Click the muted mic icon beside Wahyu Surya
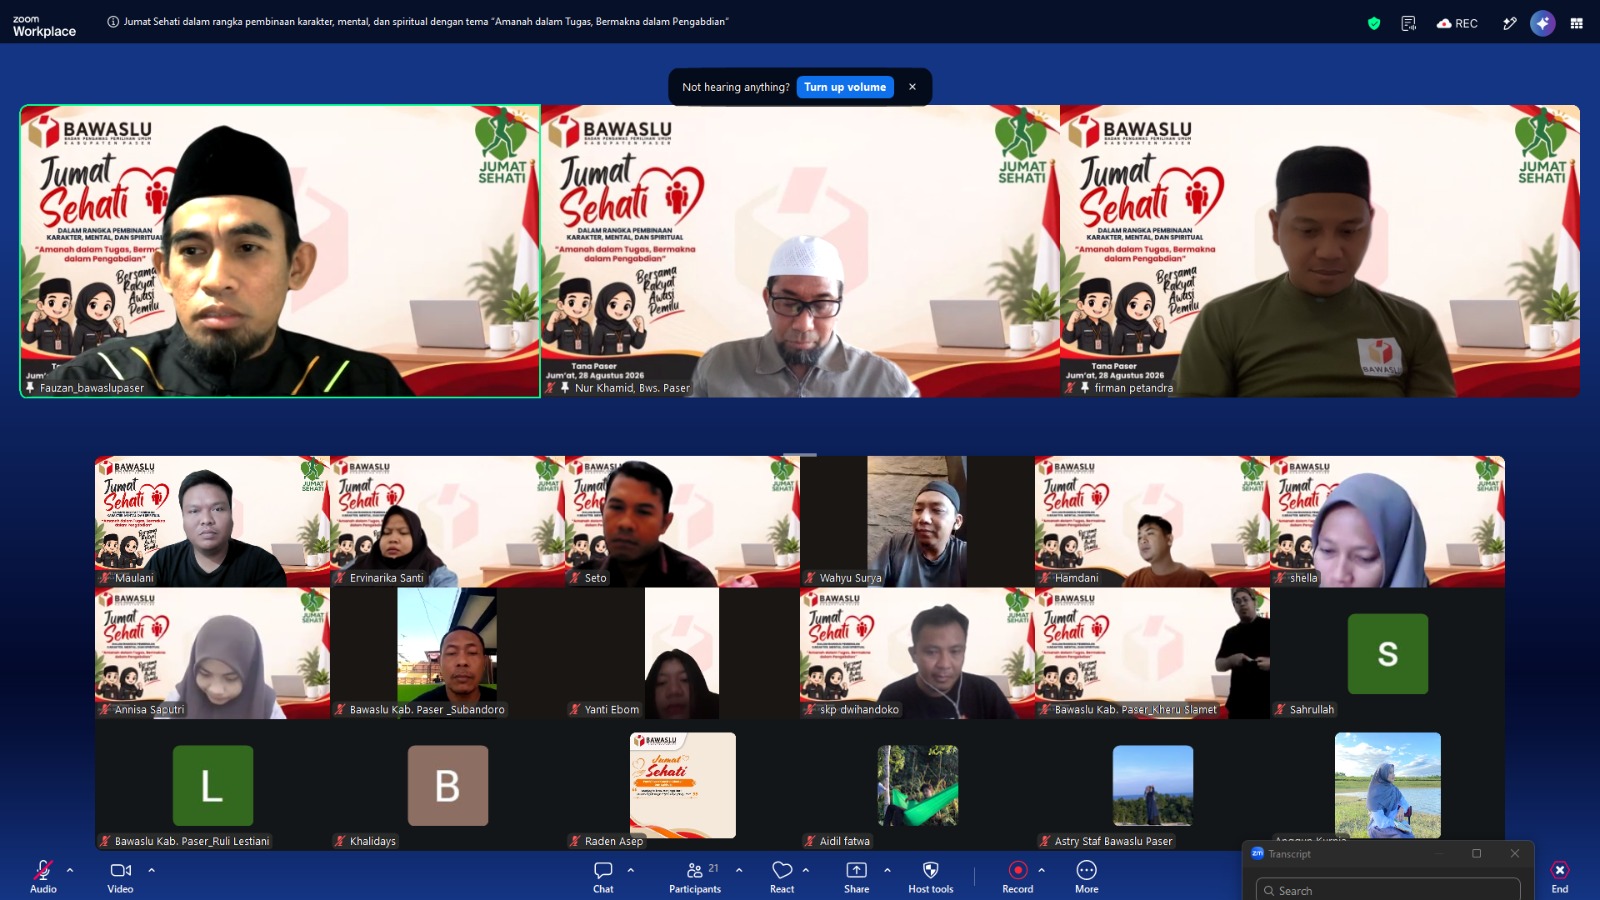The width and height of the screenshot is (1600, 900). point(810,578)
